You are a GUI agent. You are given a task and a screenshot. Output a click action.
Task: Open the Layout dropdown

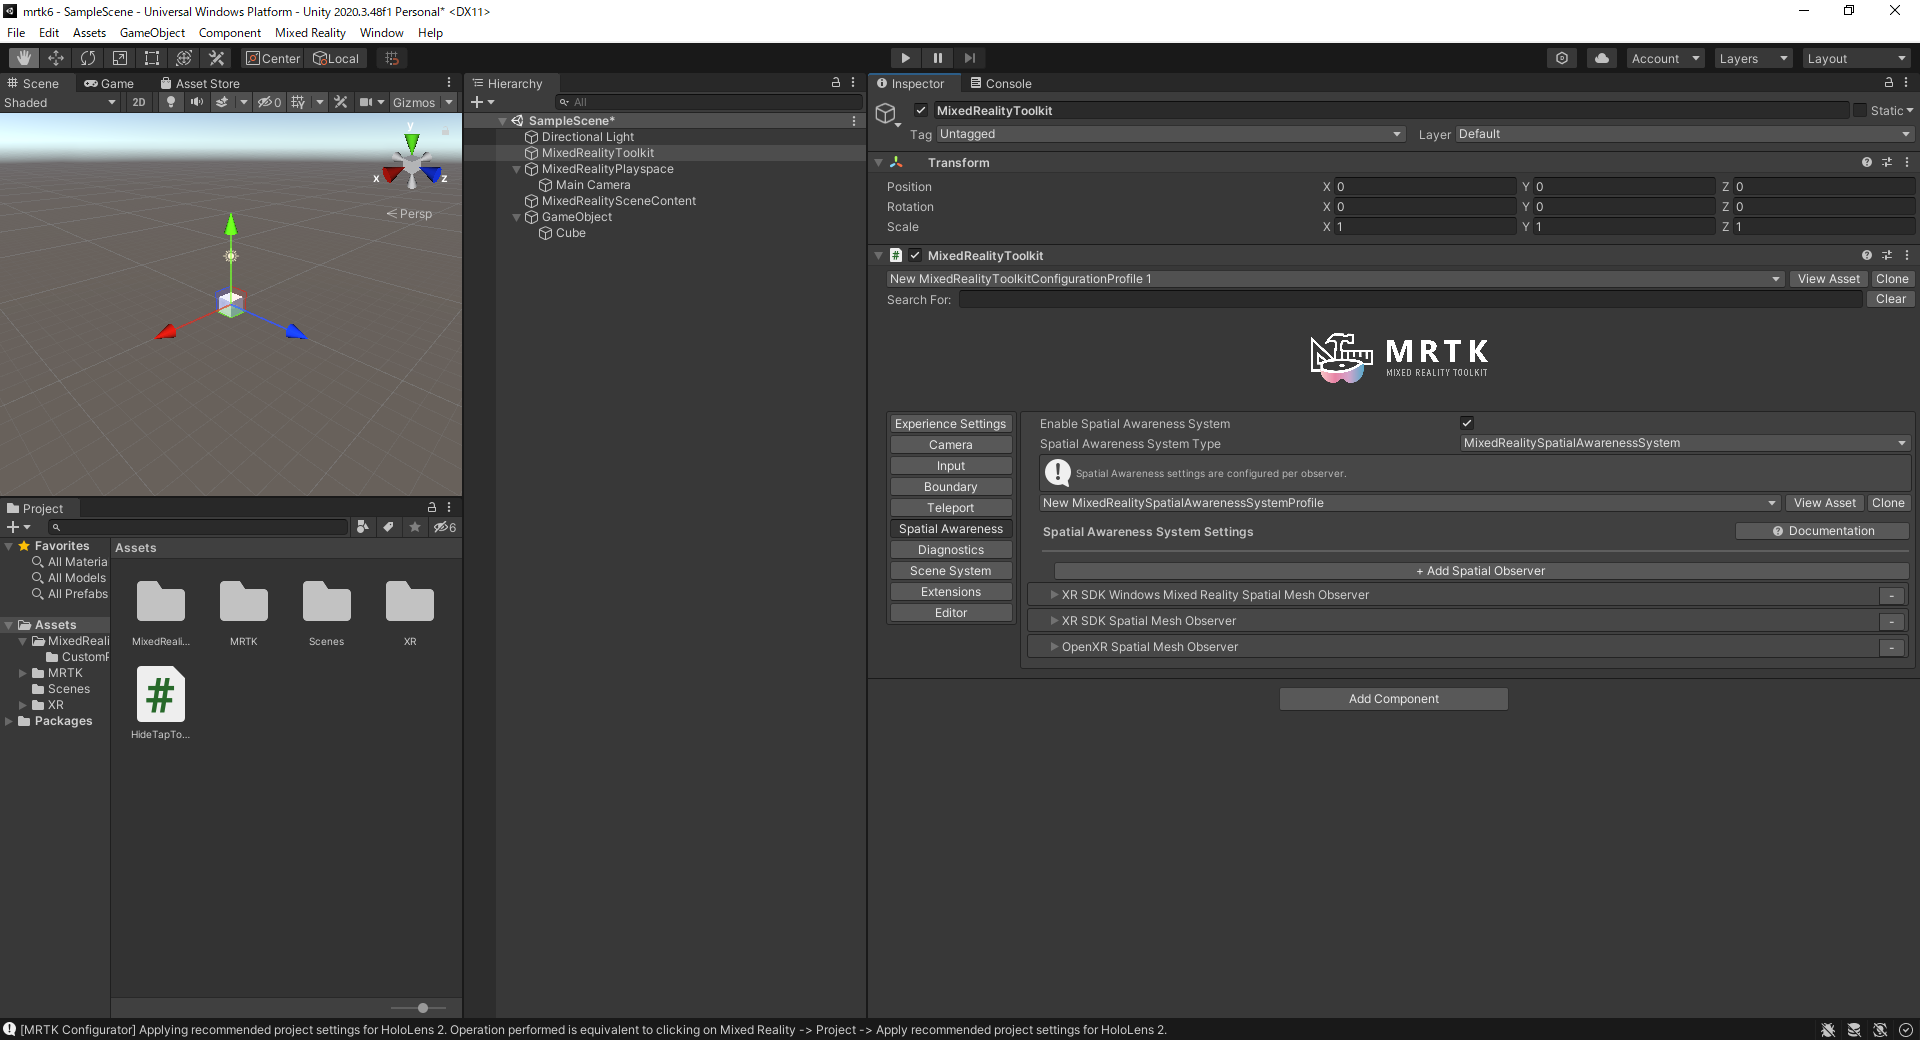point(1857,58)
